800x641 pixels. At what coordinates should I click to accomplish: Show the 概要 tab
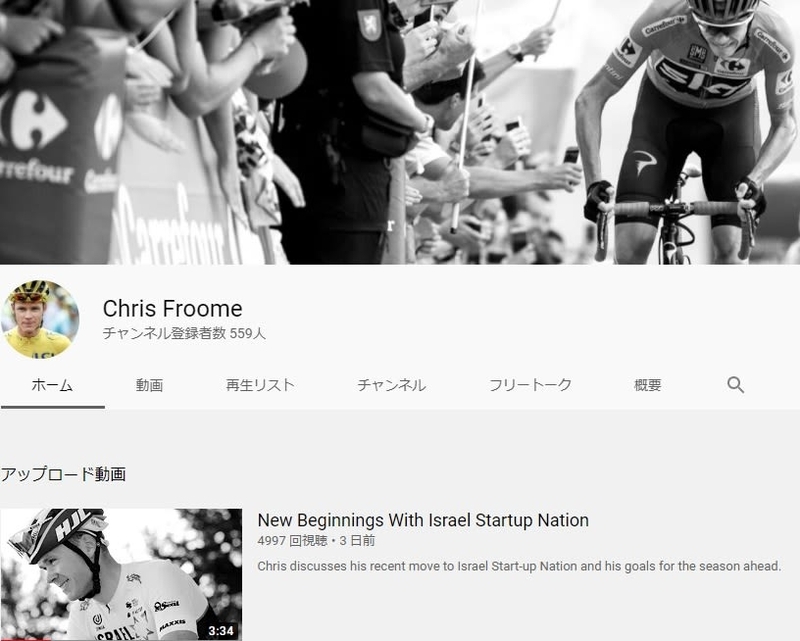click(x=647, y=385)
